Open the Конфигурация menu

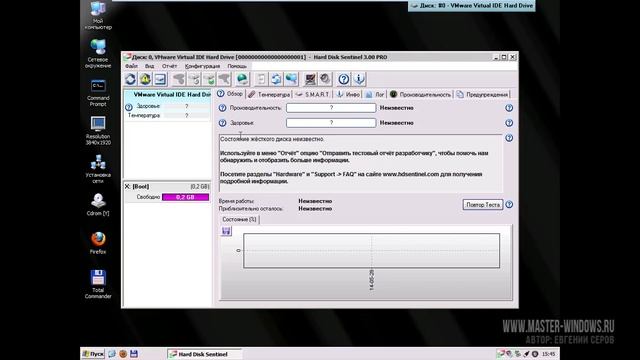[x=202, y=66]
